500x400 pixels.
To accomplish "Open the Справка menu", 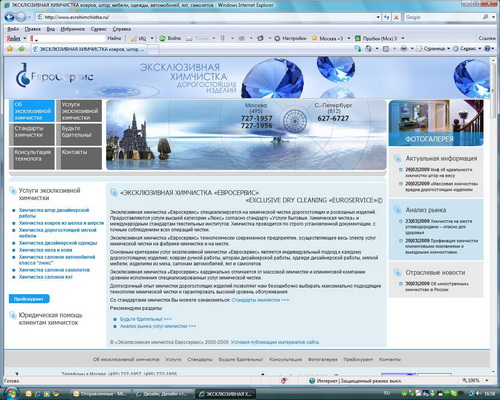I will click(x=122, y=29).
